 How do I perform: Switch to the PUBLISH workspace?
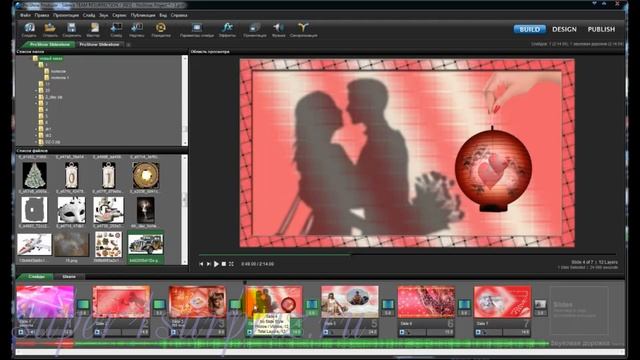tap(601, 29)
